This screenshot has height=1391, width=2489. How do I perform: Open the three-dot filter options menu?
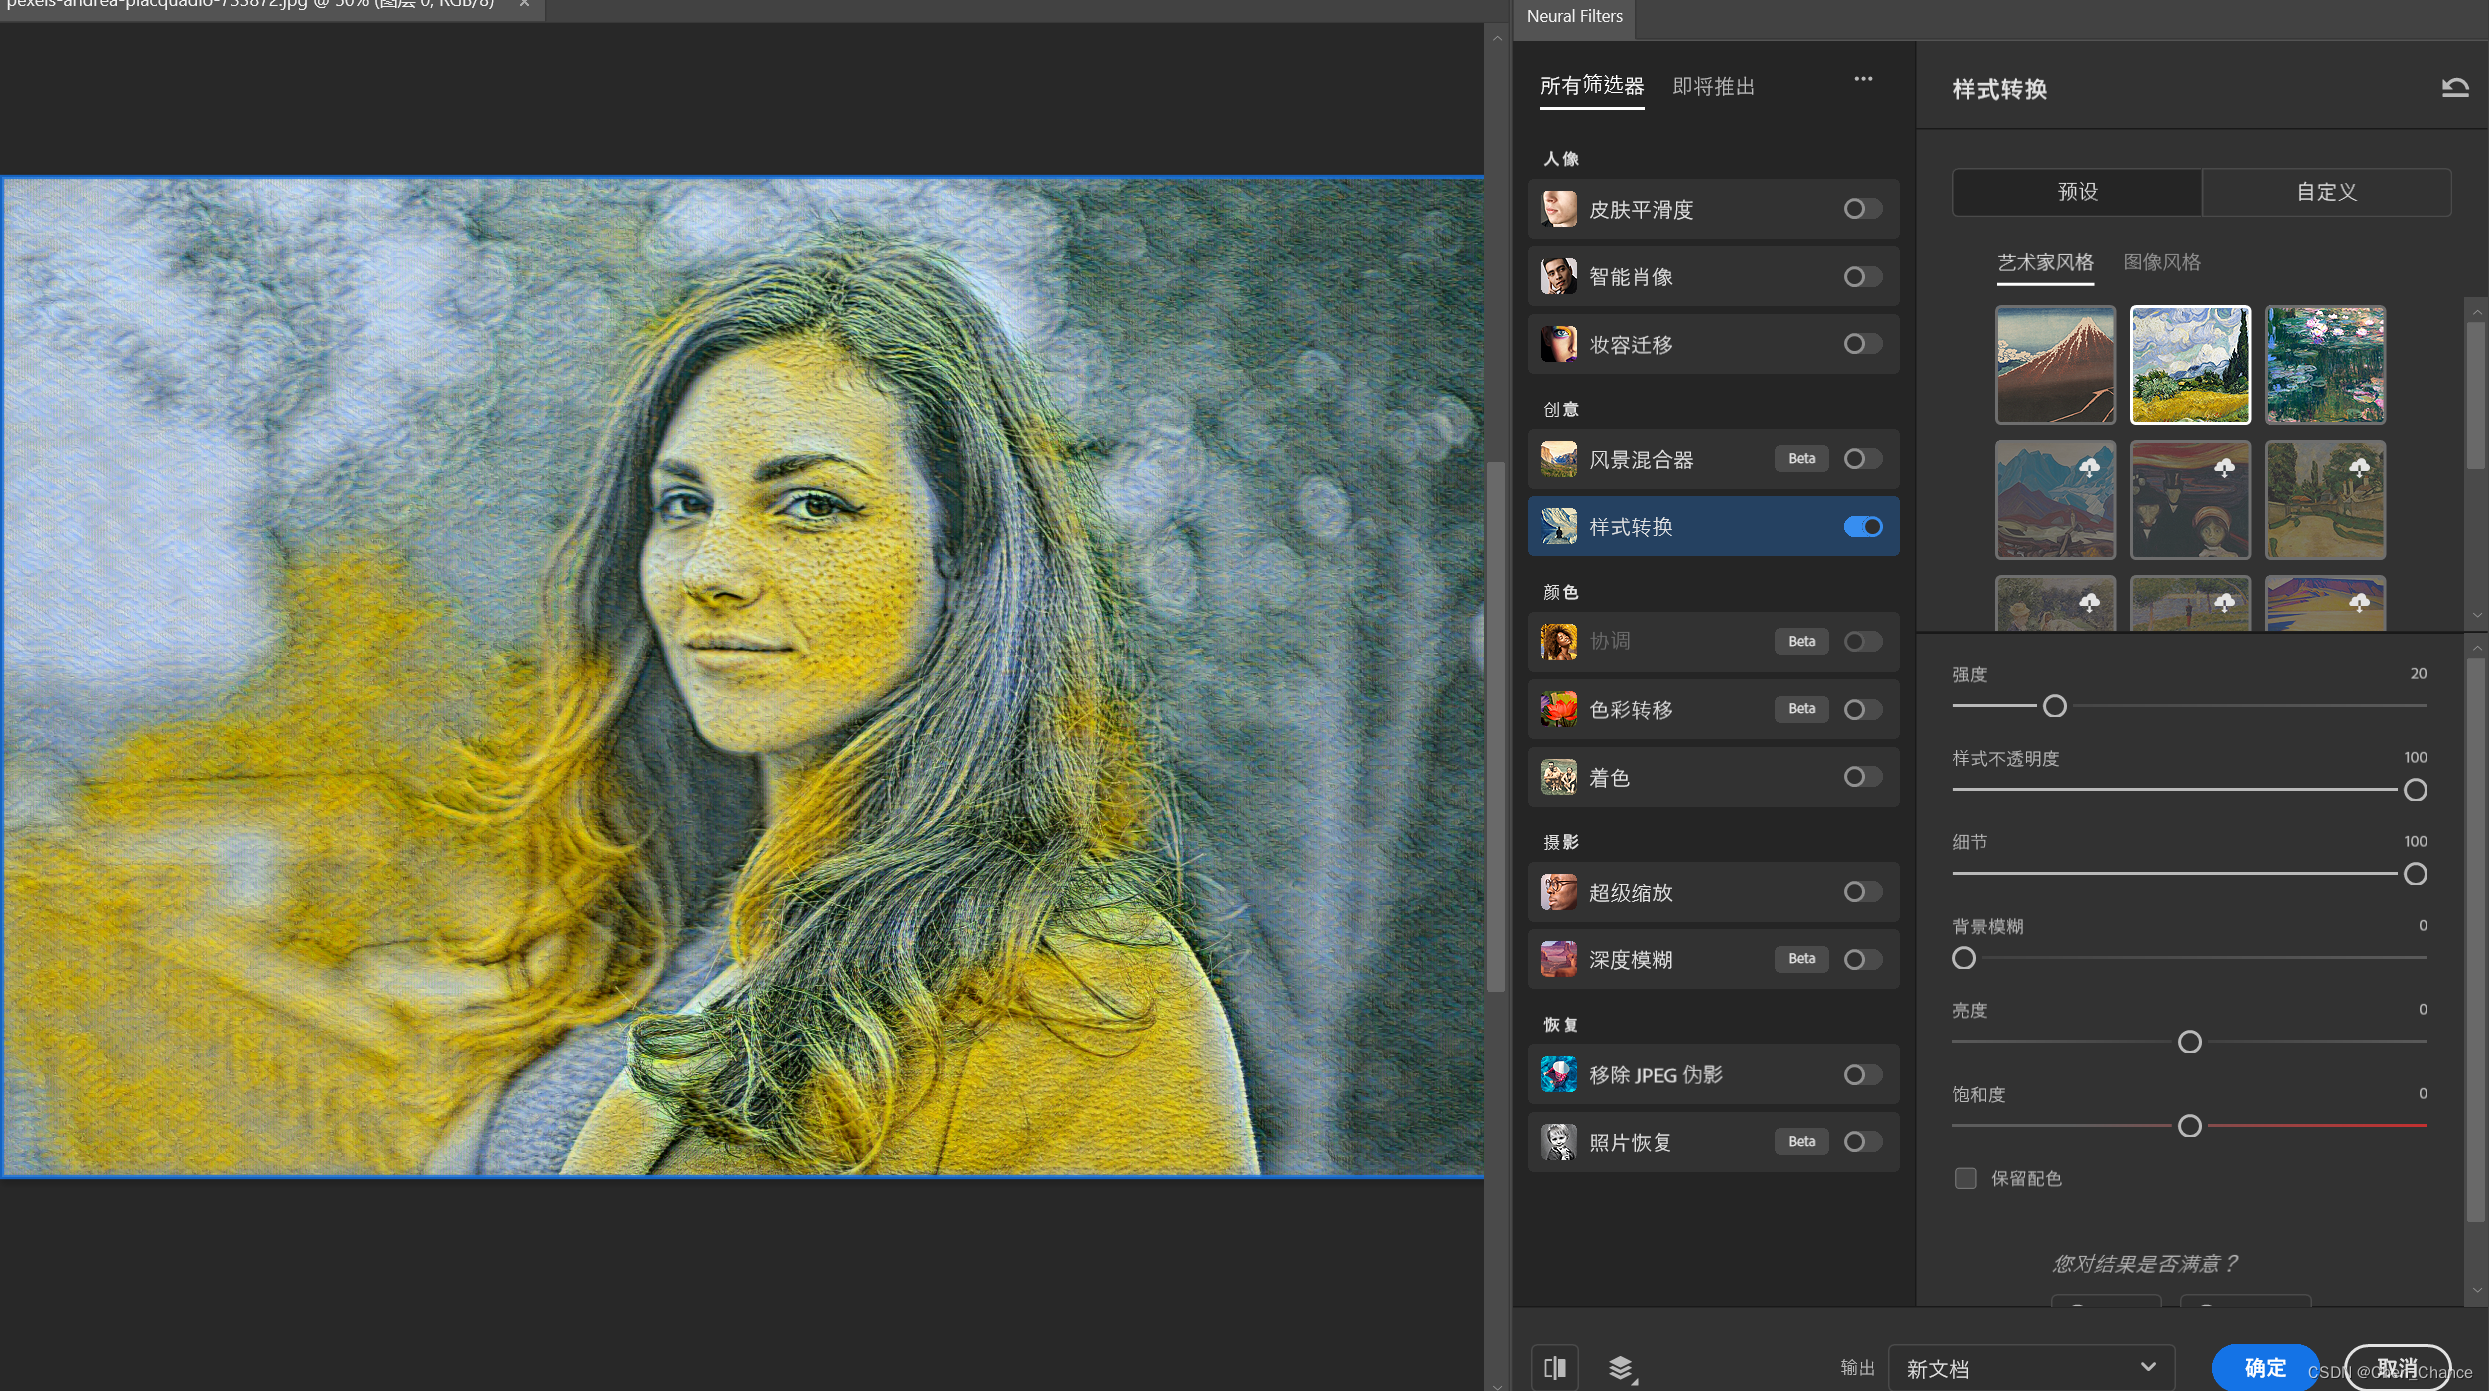tap(1862, 79)
